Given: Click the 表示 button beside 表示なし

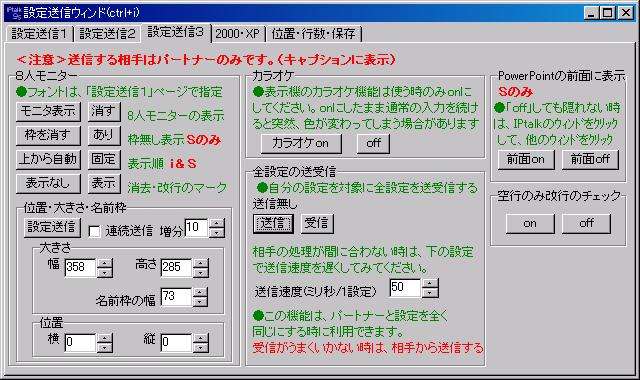Looking at the screenshot, I should tap(104, 183).
